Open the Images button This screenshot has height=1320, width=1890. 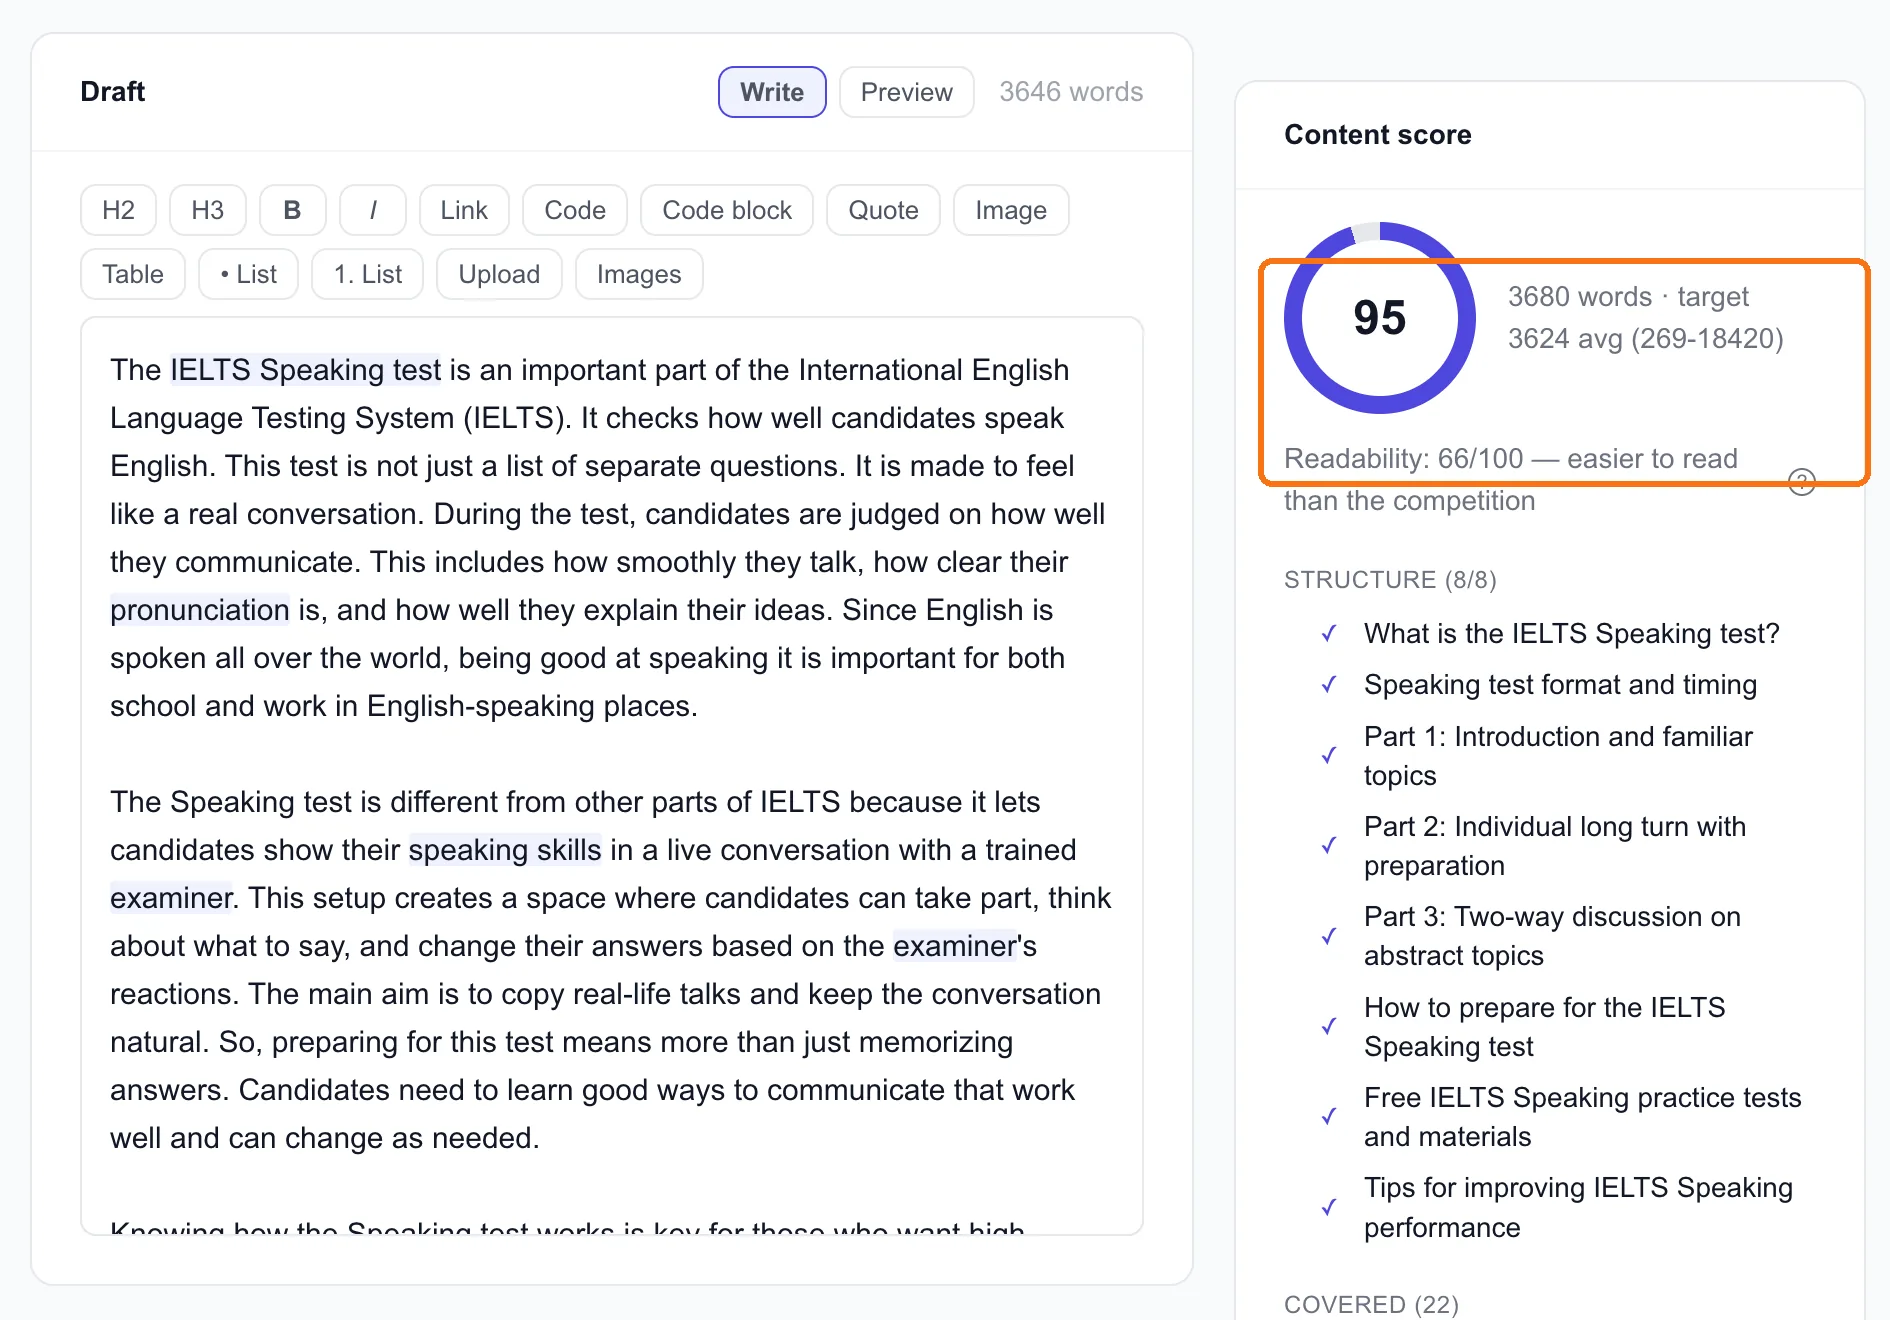click(x=639, y=274)
